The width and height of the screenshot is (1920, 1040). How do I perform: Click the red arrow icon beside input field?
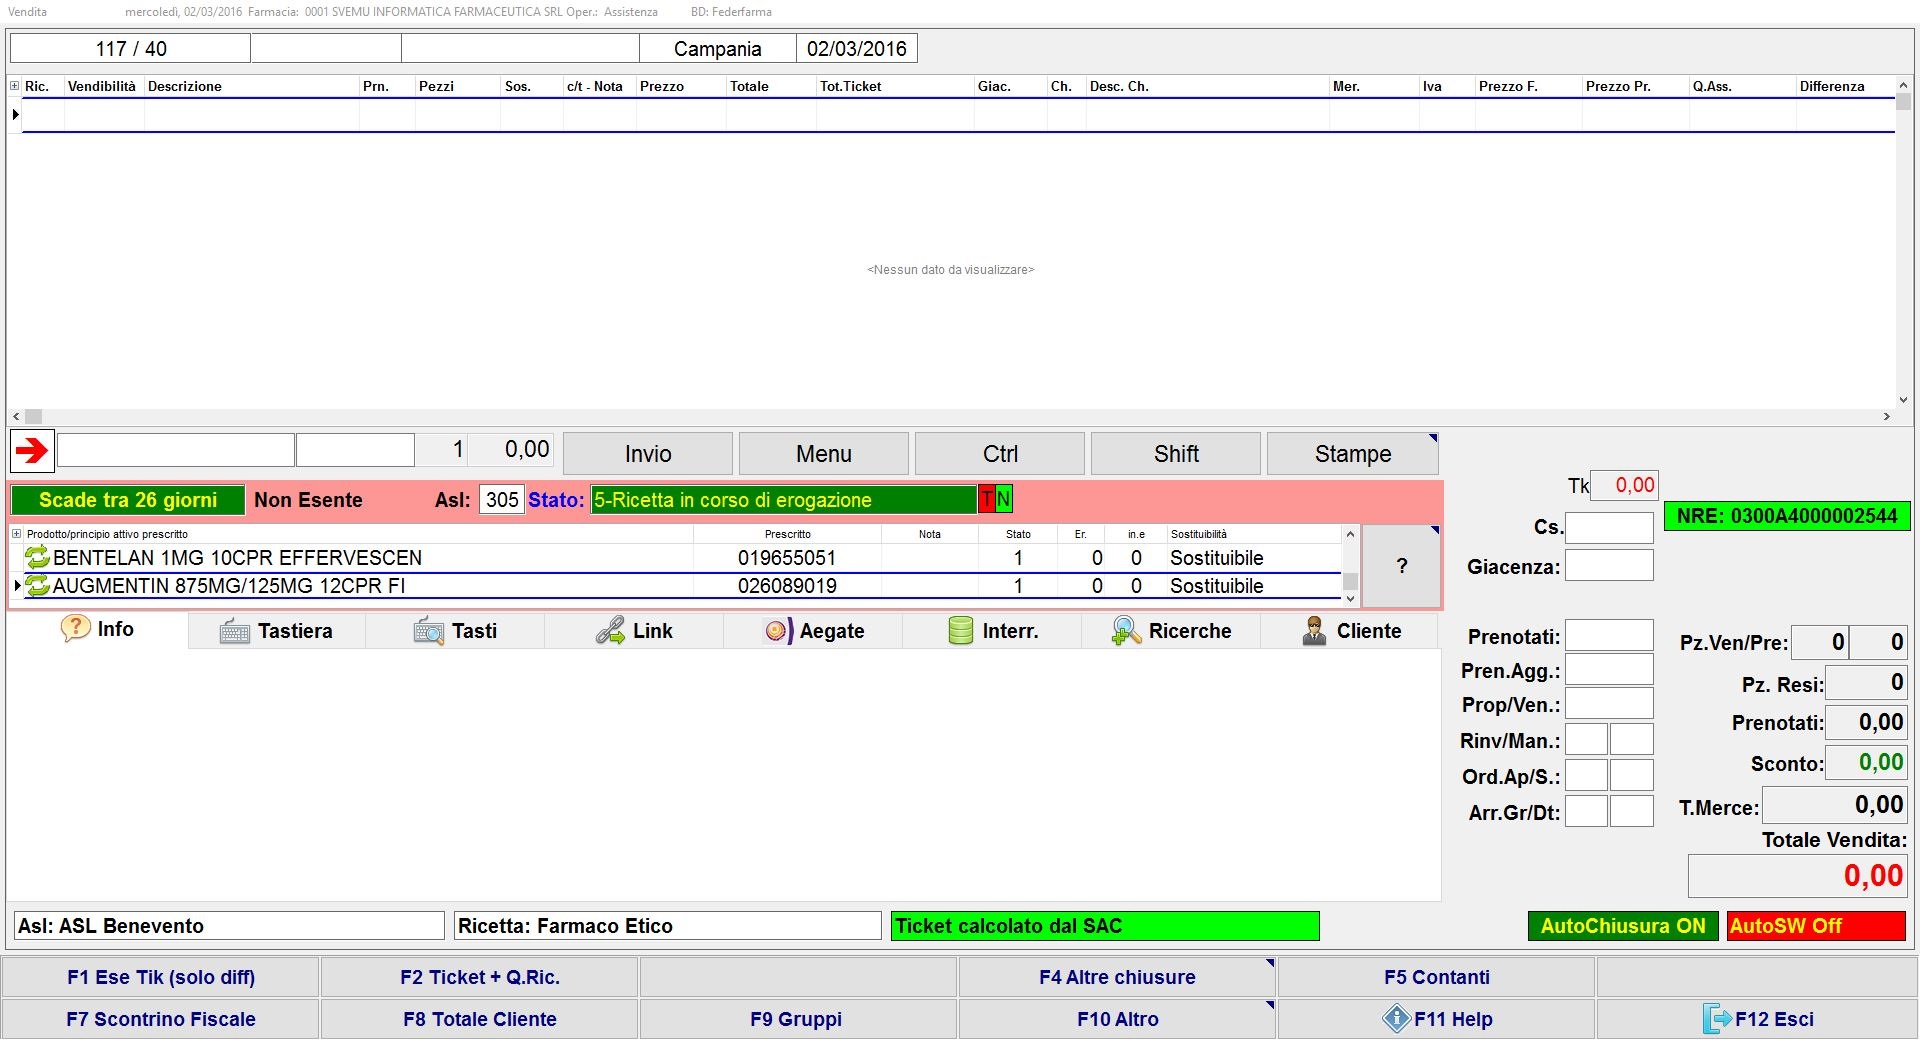tap(32, 451)
